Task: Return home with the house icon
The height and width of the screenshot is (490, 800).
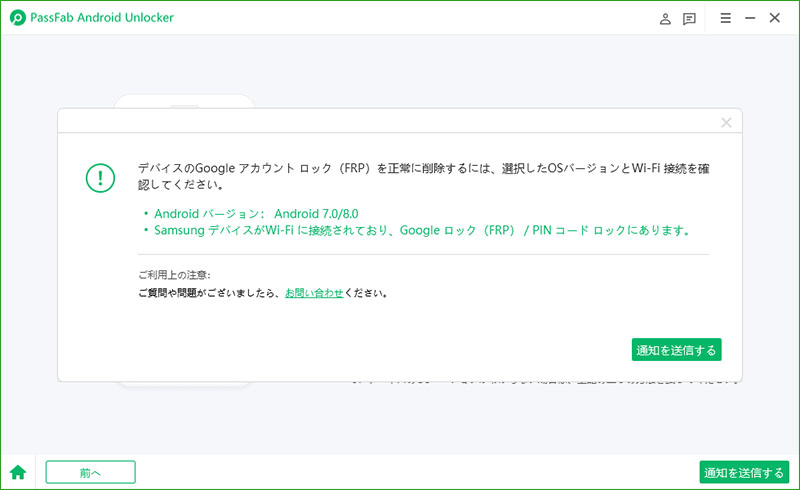Action: (18, 472)
